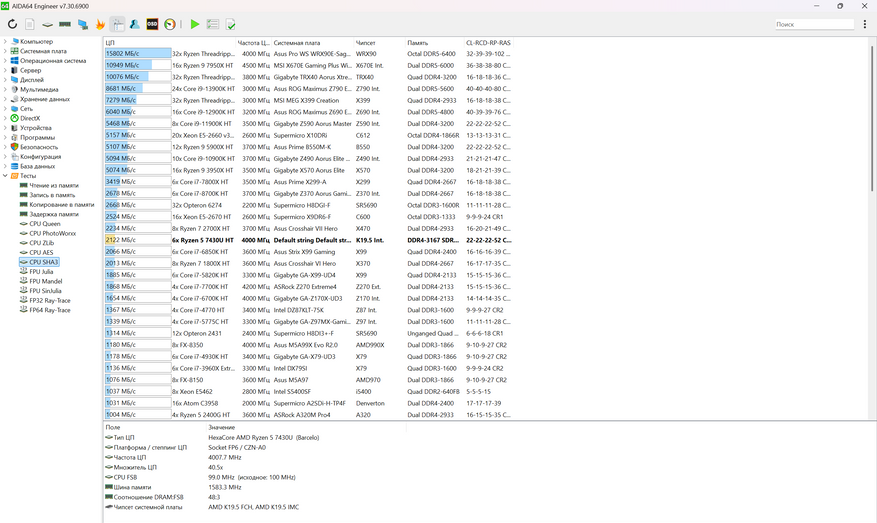
Task: Expand the Сеть tree node
Action: [5, 109]
